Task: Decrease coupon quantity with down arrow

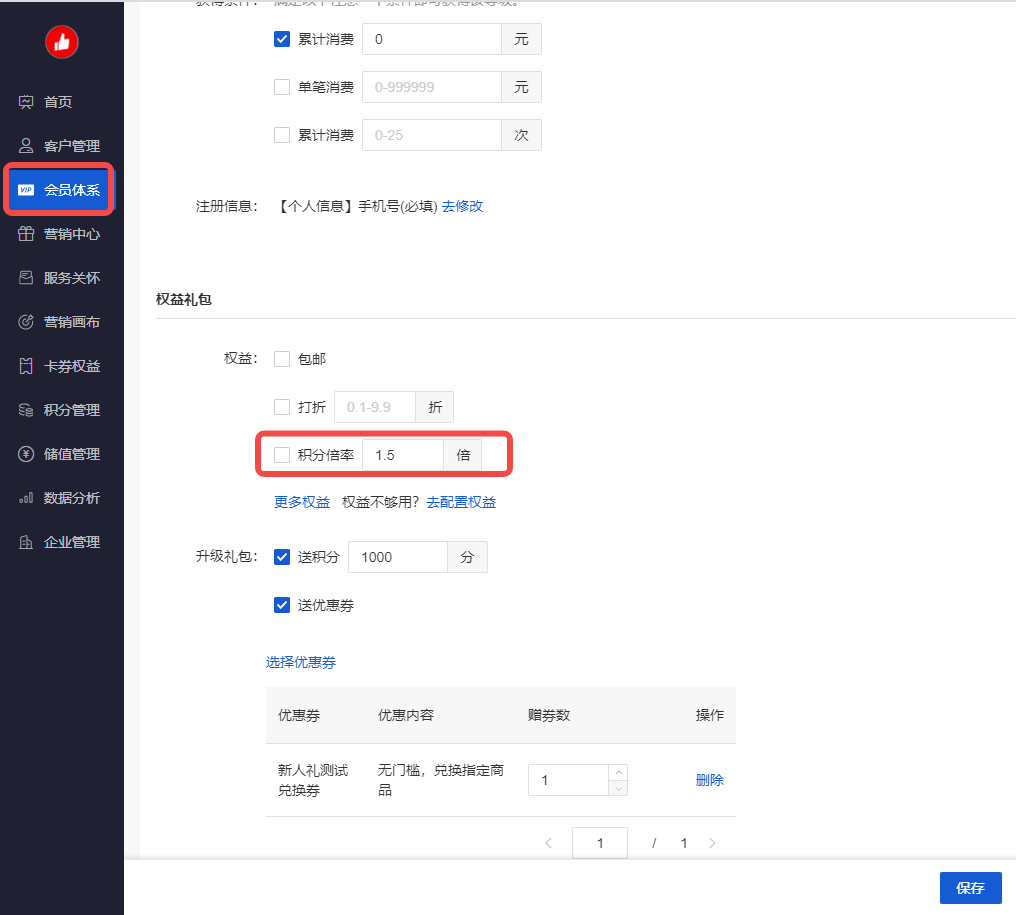Action: pos(618,788)
